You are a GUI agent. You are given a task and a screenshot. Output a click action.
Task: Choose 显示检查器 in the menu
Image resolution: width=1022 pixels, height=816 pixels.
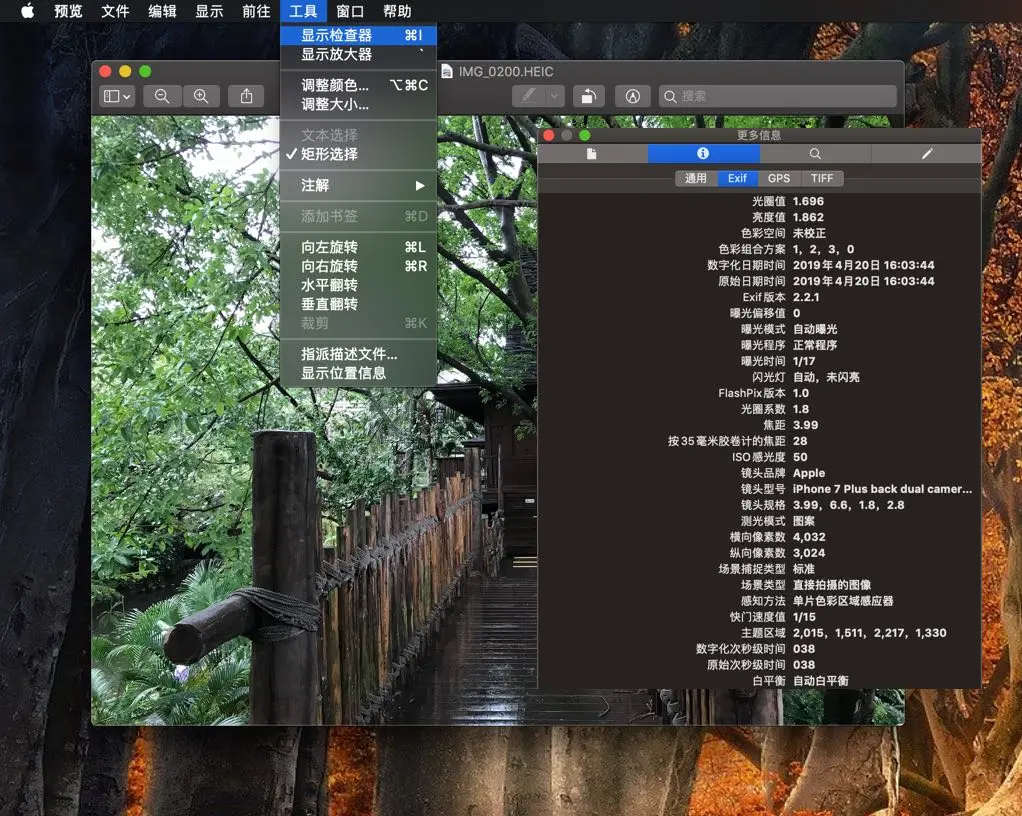pyautogui.click(x=358, y=35)
